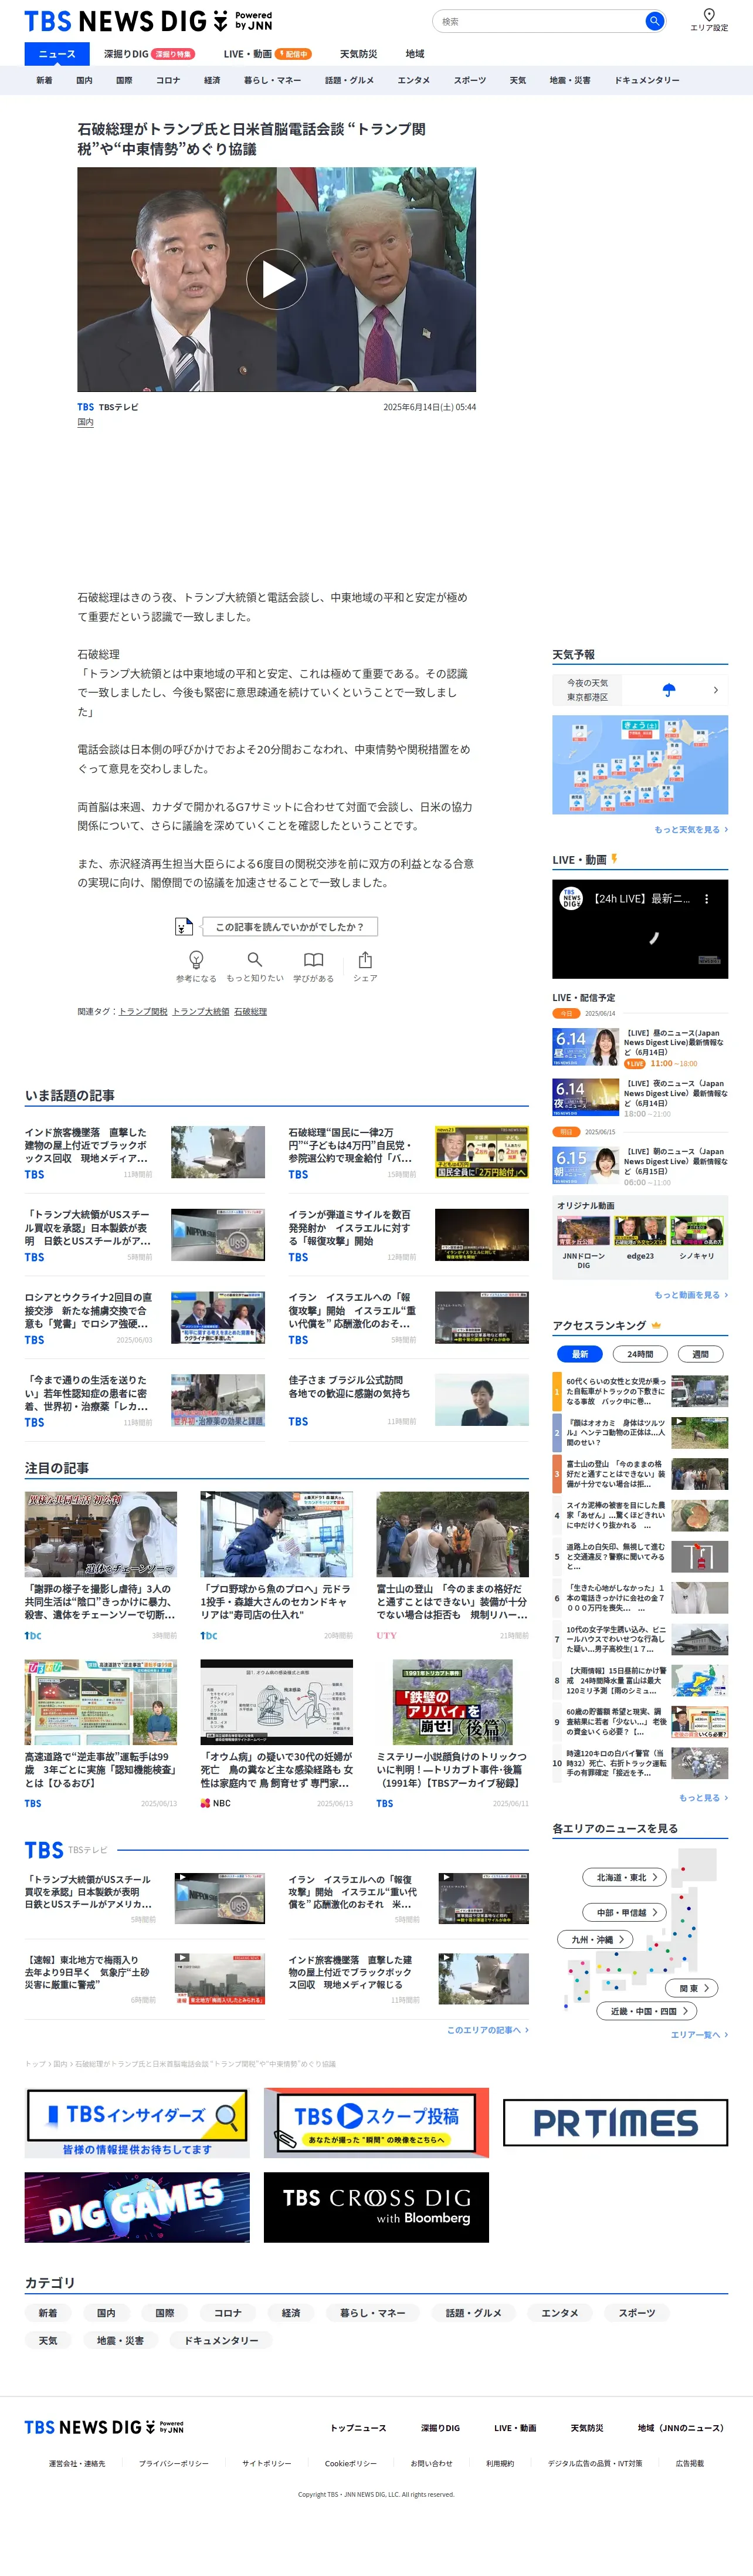The width and height of the screenshot is (753, 2576).
Task: Open the 近畿・中国・四国 area button
Action: [647, 2011]
